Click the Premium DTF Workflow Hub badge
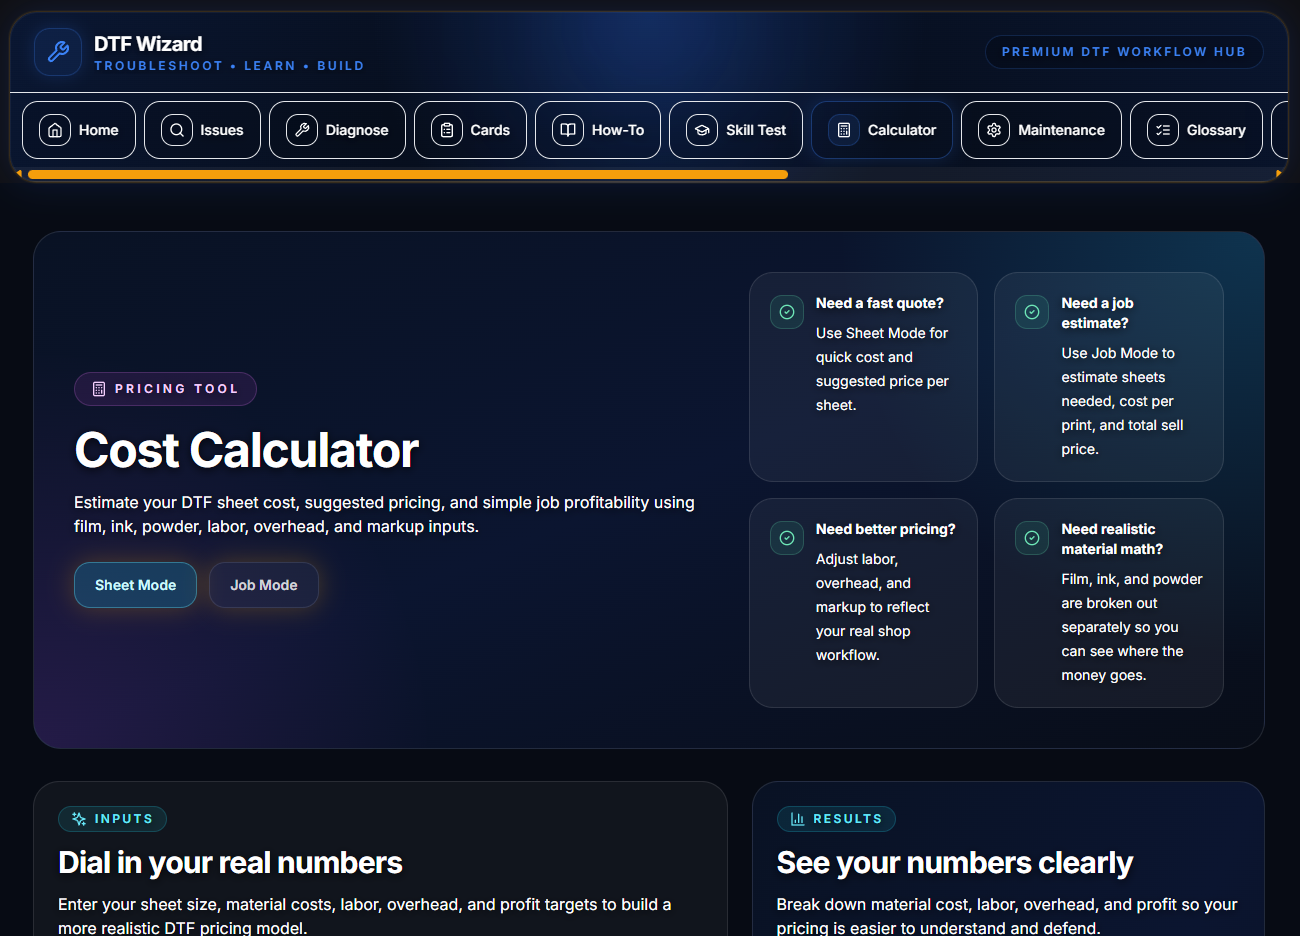The image size is (1300, 936). [x=1123, y=52]
